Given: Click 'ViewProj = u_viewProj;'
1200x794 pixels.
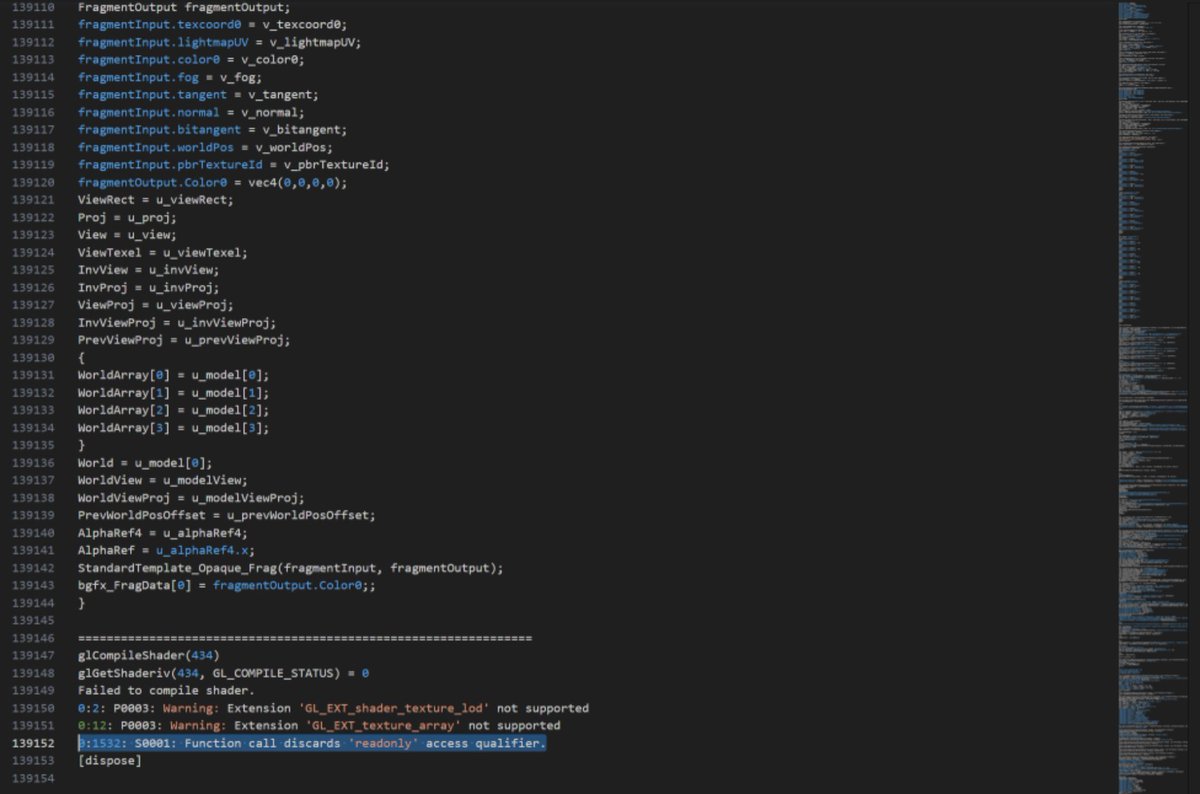Looking at the screenshot, I should (156, 304).
